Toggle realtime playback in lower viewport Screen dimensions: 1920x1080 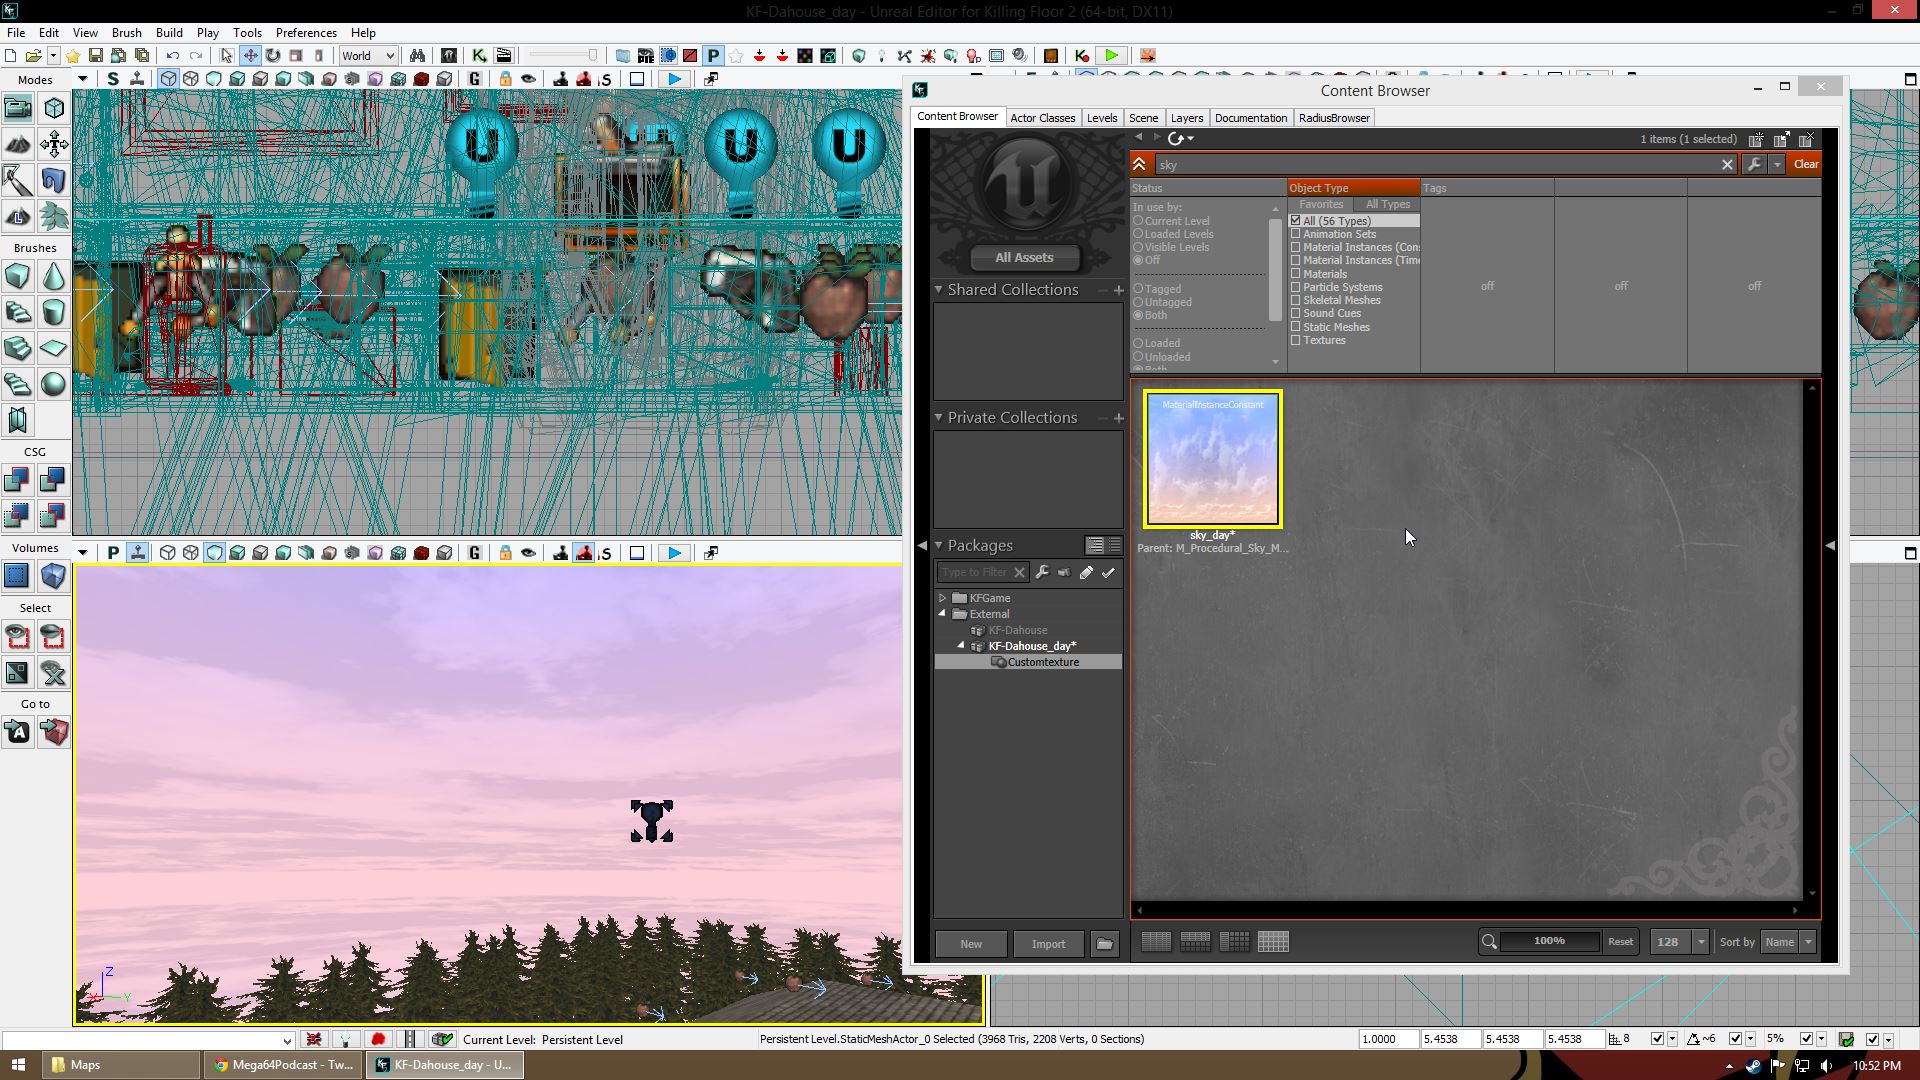point(675,553)
